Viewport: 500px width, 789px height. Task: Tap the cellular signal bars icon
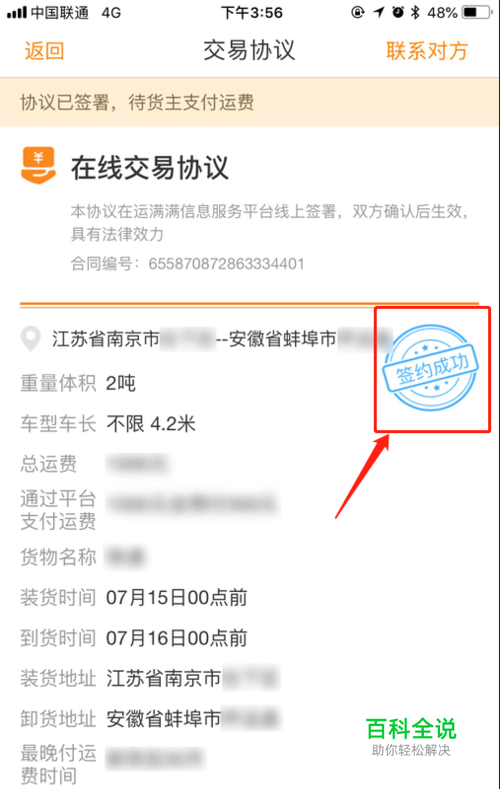(x=16, y=12)
